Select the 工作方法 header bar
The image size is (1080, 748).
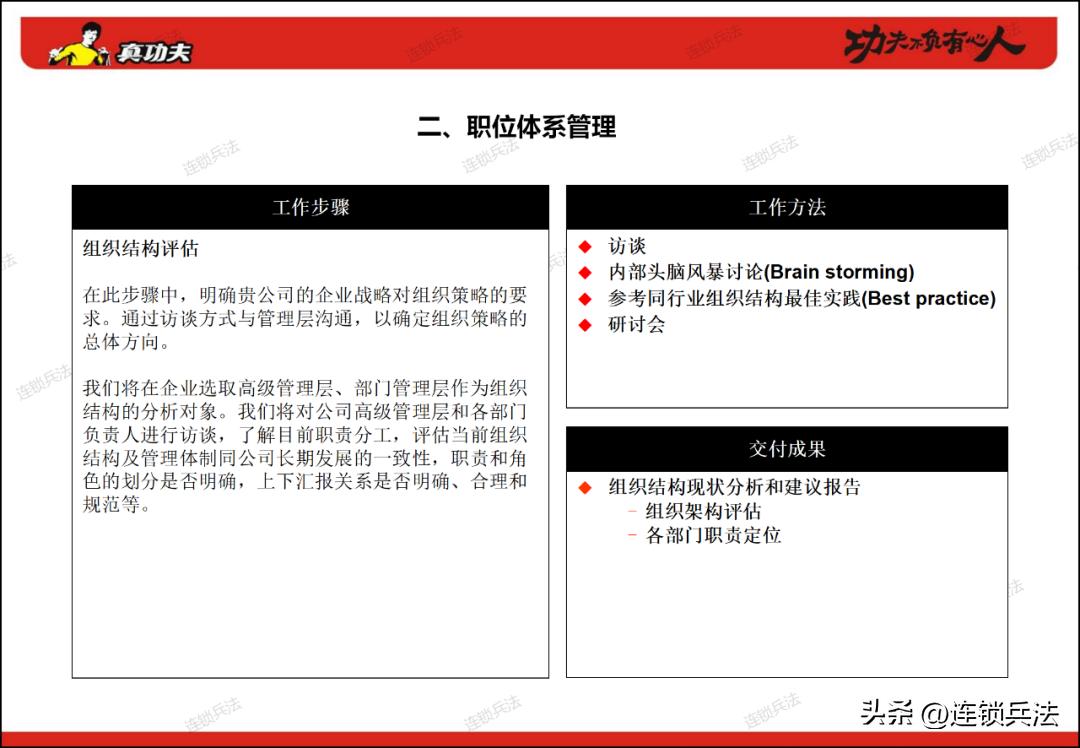coord(787,207)
